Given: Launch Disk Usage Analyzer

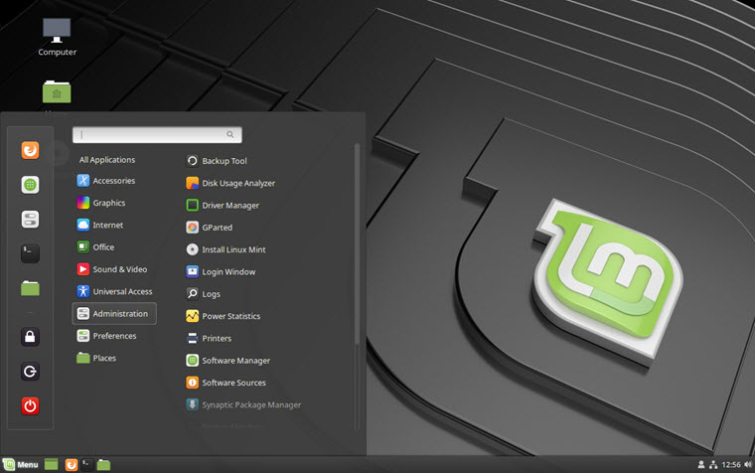Looking at the screenshot, I should pos(230,183).
